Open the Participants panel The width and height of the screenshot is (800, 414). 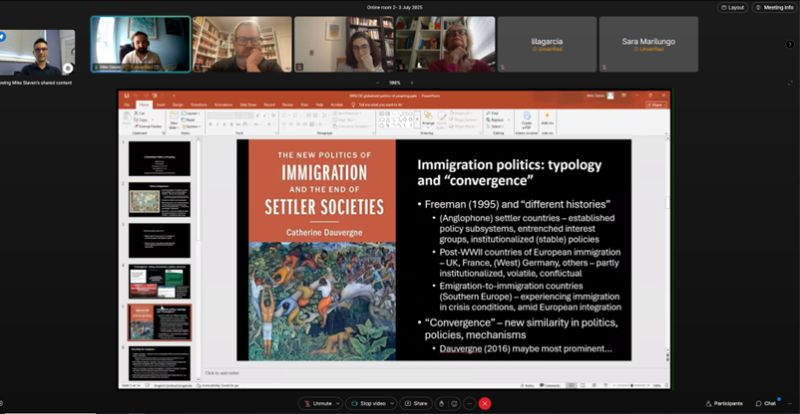pos(723,403)
